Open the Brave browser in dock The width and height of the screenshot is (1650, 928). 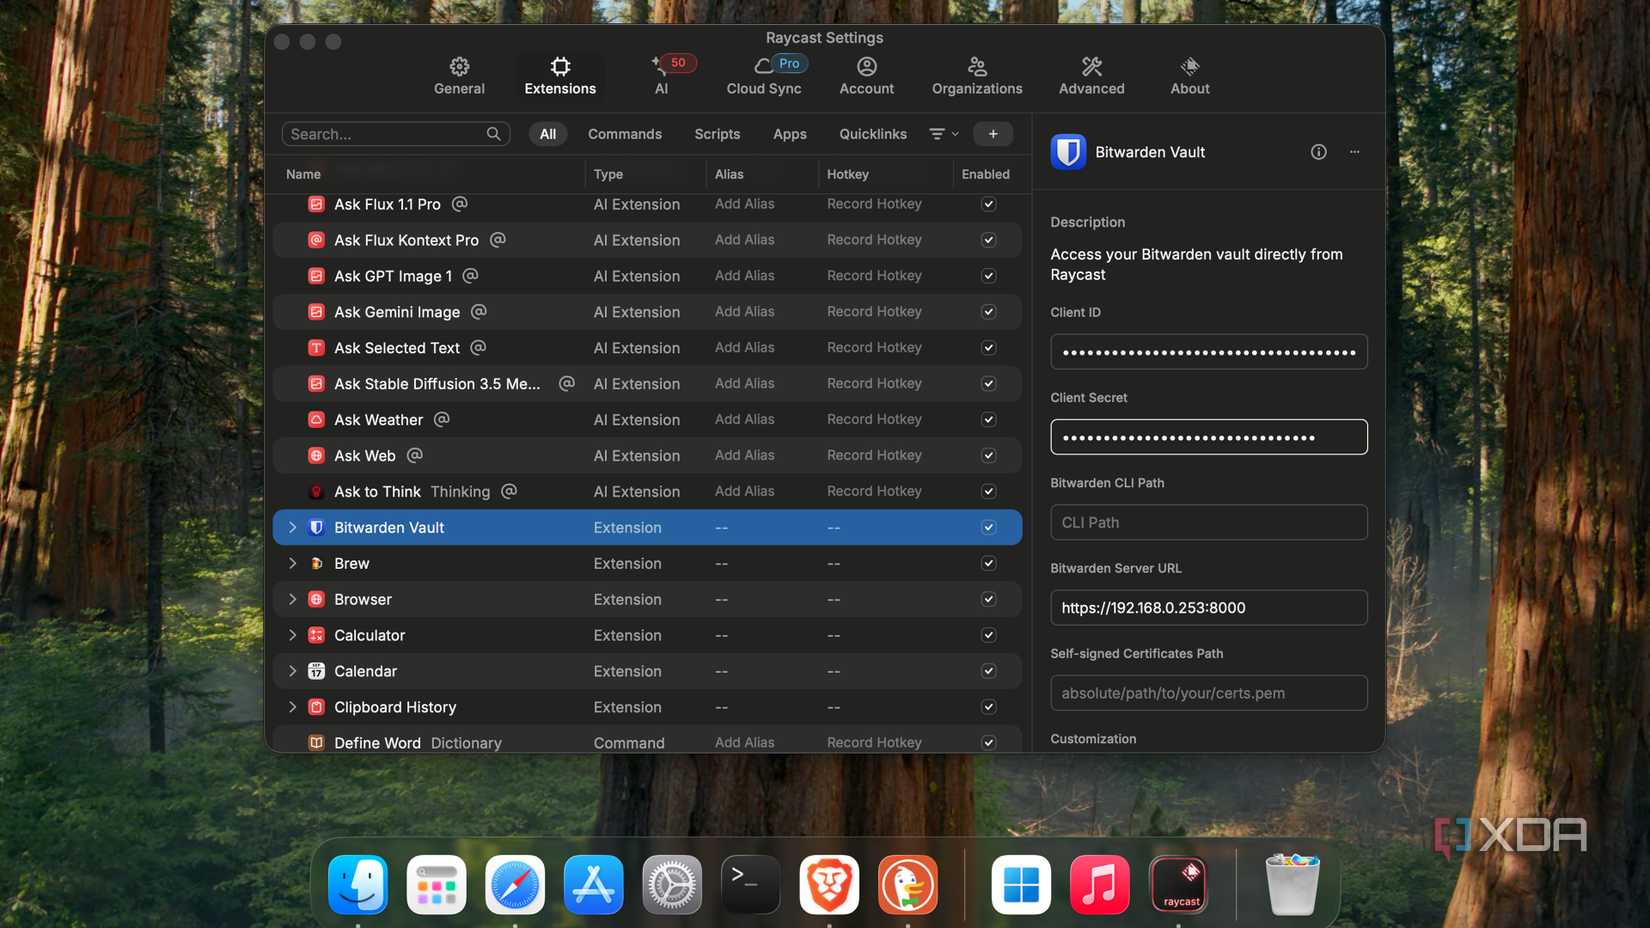tap(829, 885)
